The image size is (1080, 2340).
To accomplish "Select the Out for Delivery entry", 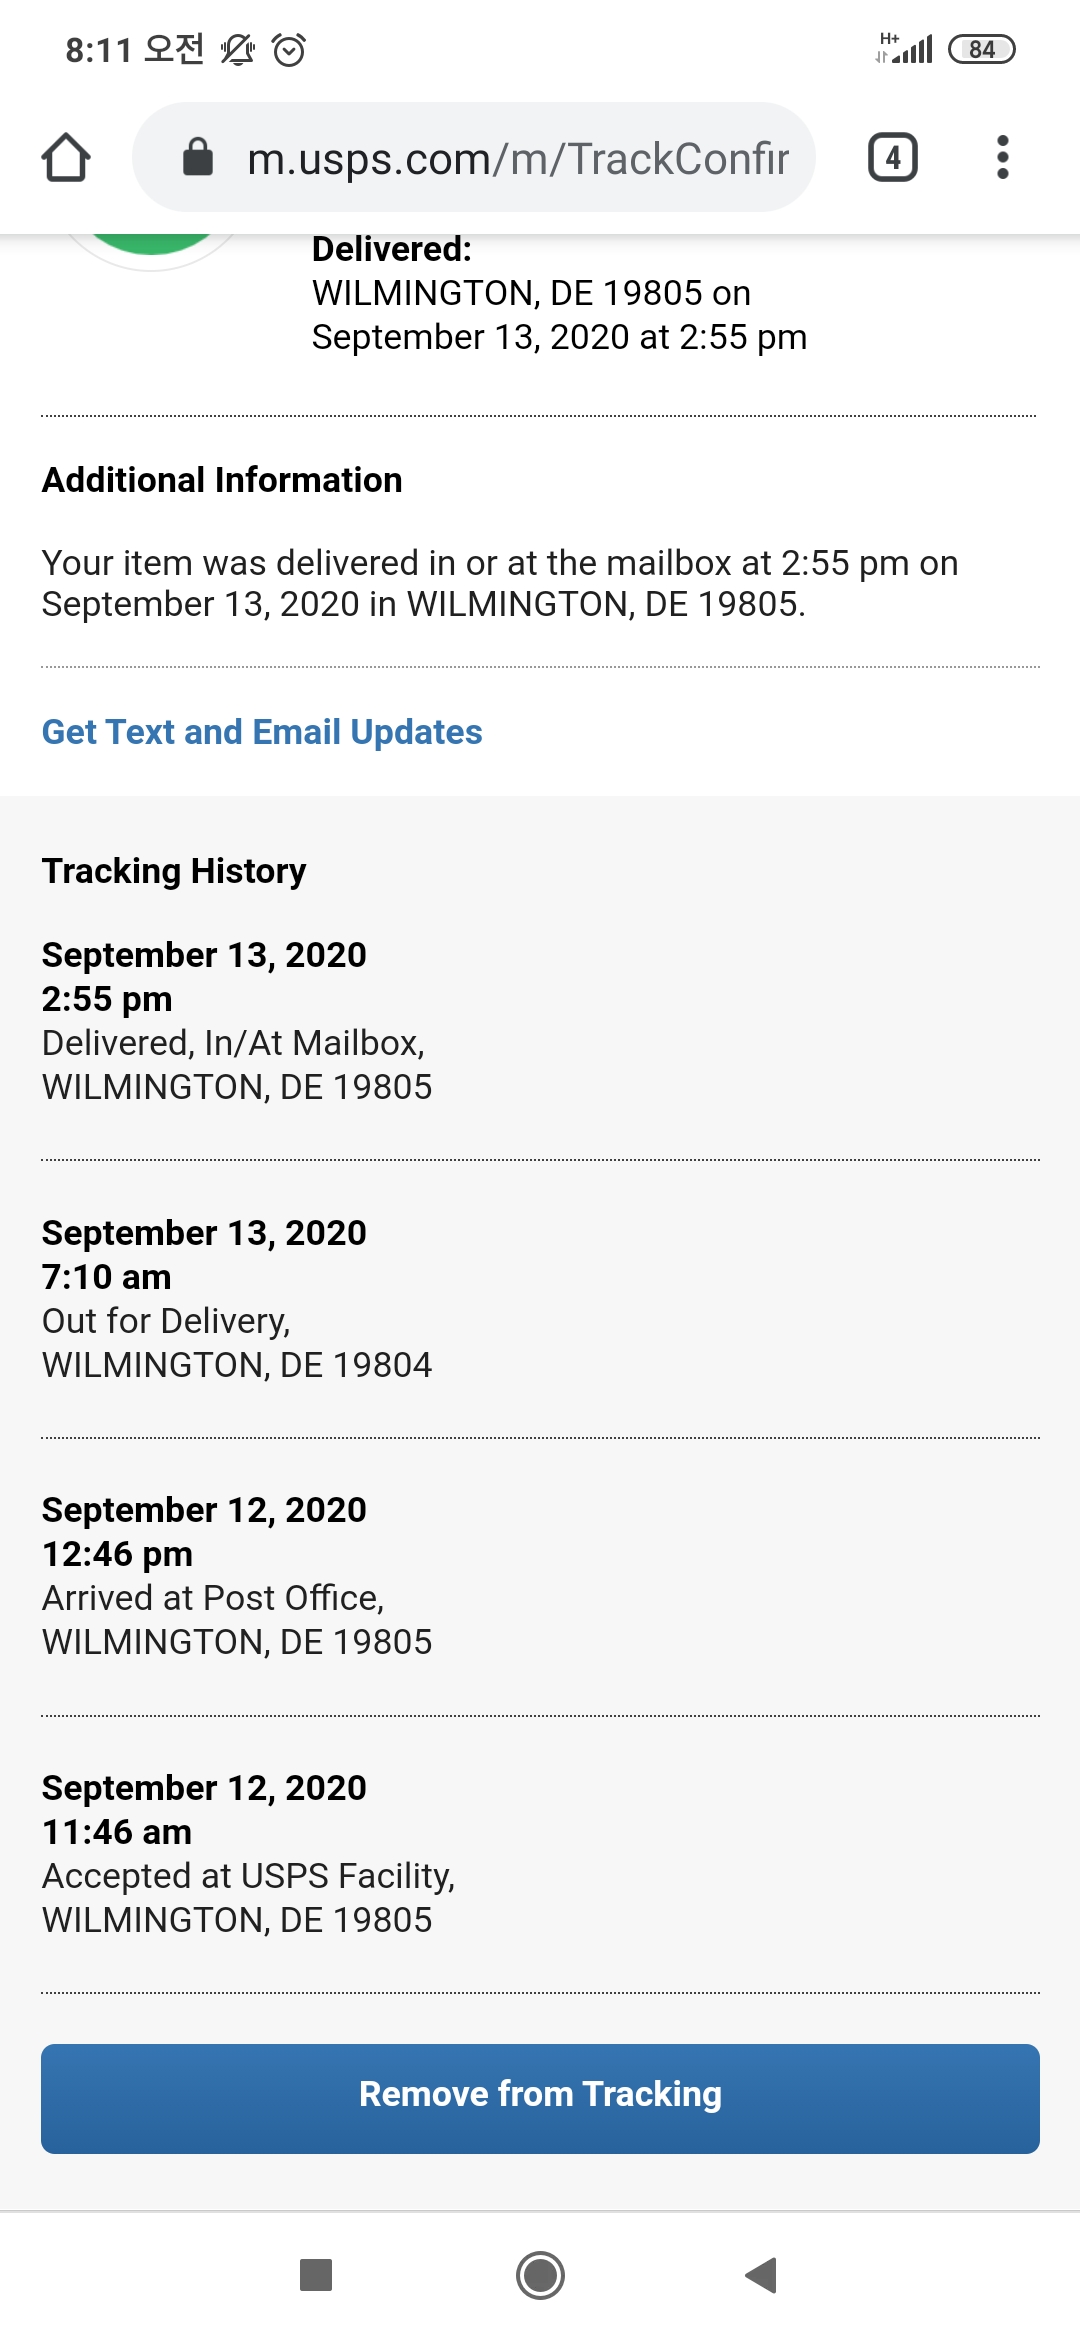I will point(237,1299).
